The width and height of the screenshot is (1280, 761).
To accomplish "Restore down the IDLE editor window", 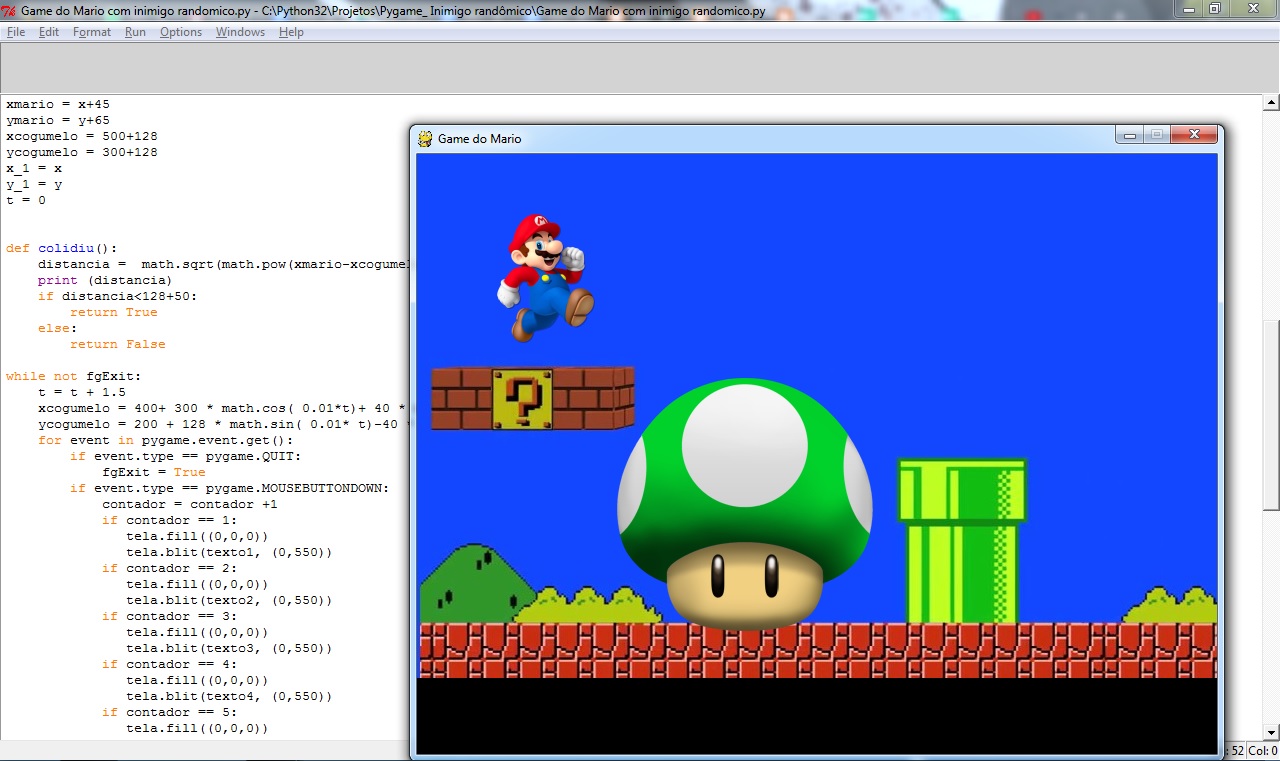I will [x=1214, y=8].
